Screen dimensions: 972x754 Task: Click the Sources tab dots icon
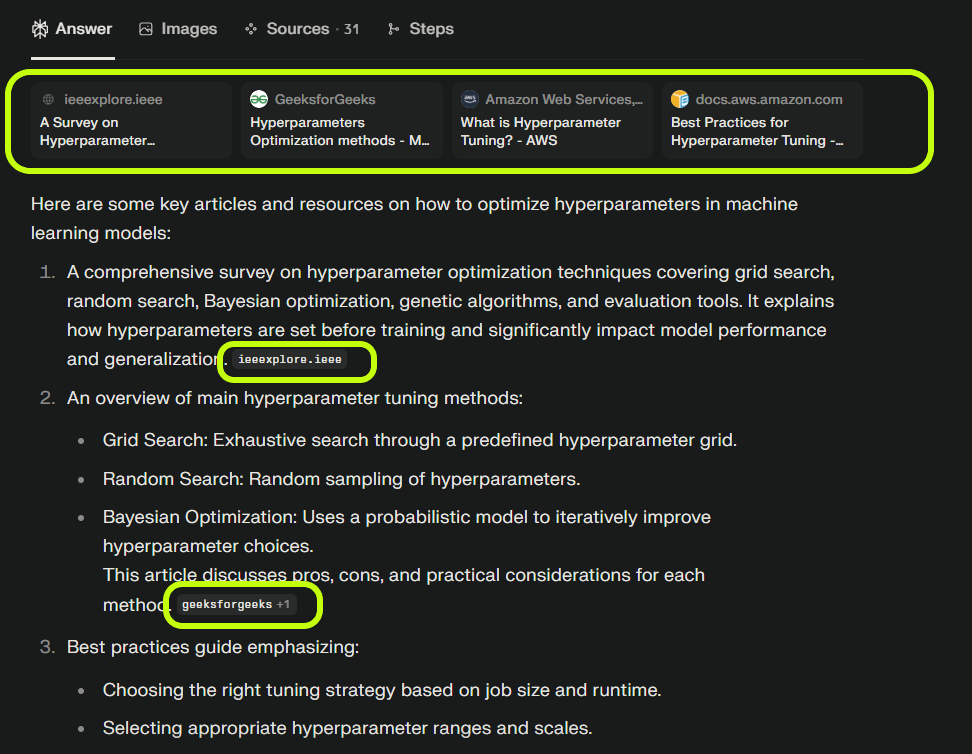click(x=250, y=29)
